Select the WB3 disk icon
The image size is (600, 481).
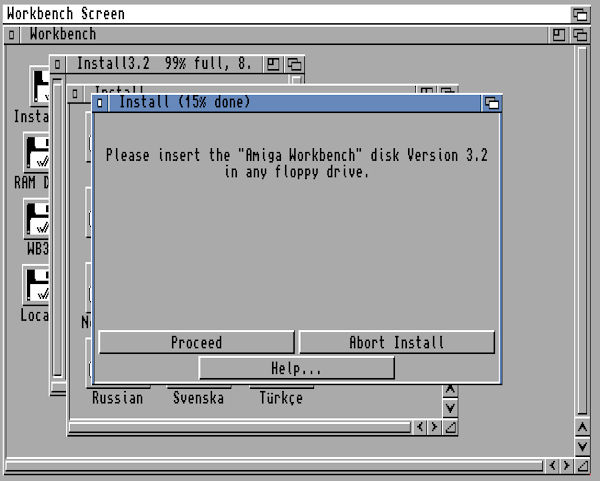point(38,220)
